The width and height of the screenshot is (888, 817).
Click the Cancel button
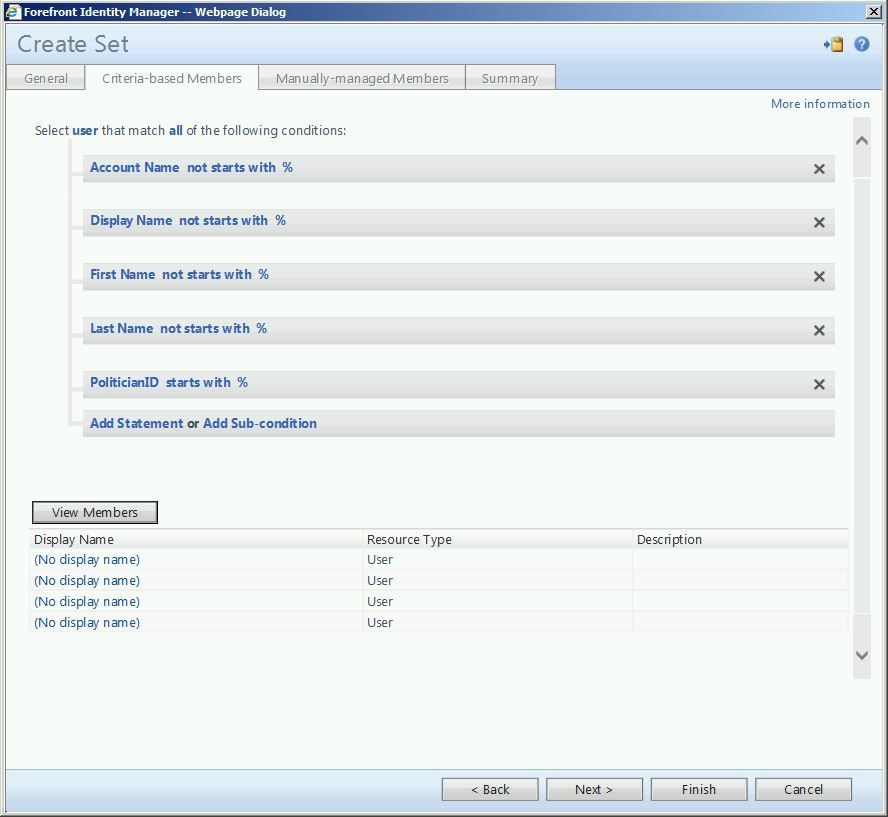(803, 789)
